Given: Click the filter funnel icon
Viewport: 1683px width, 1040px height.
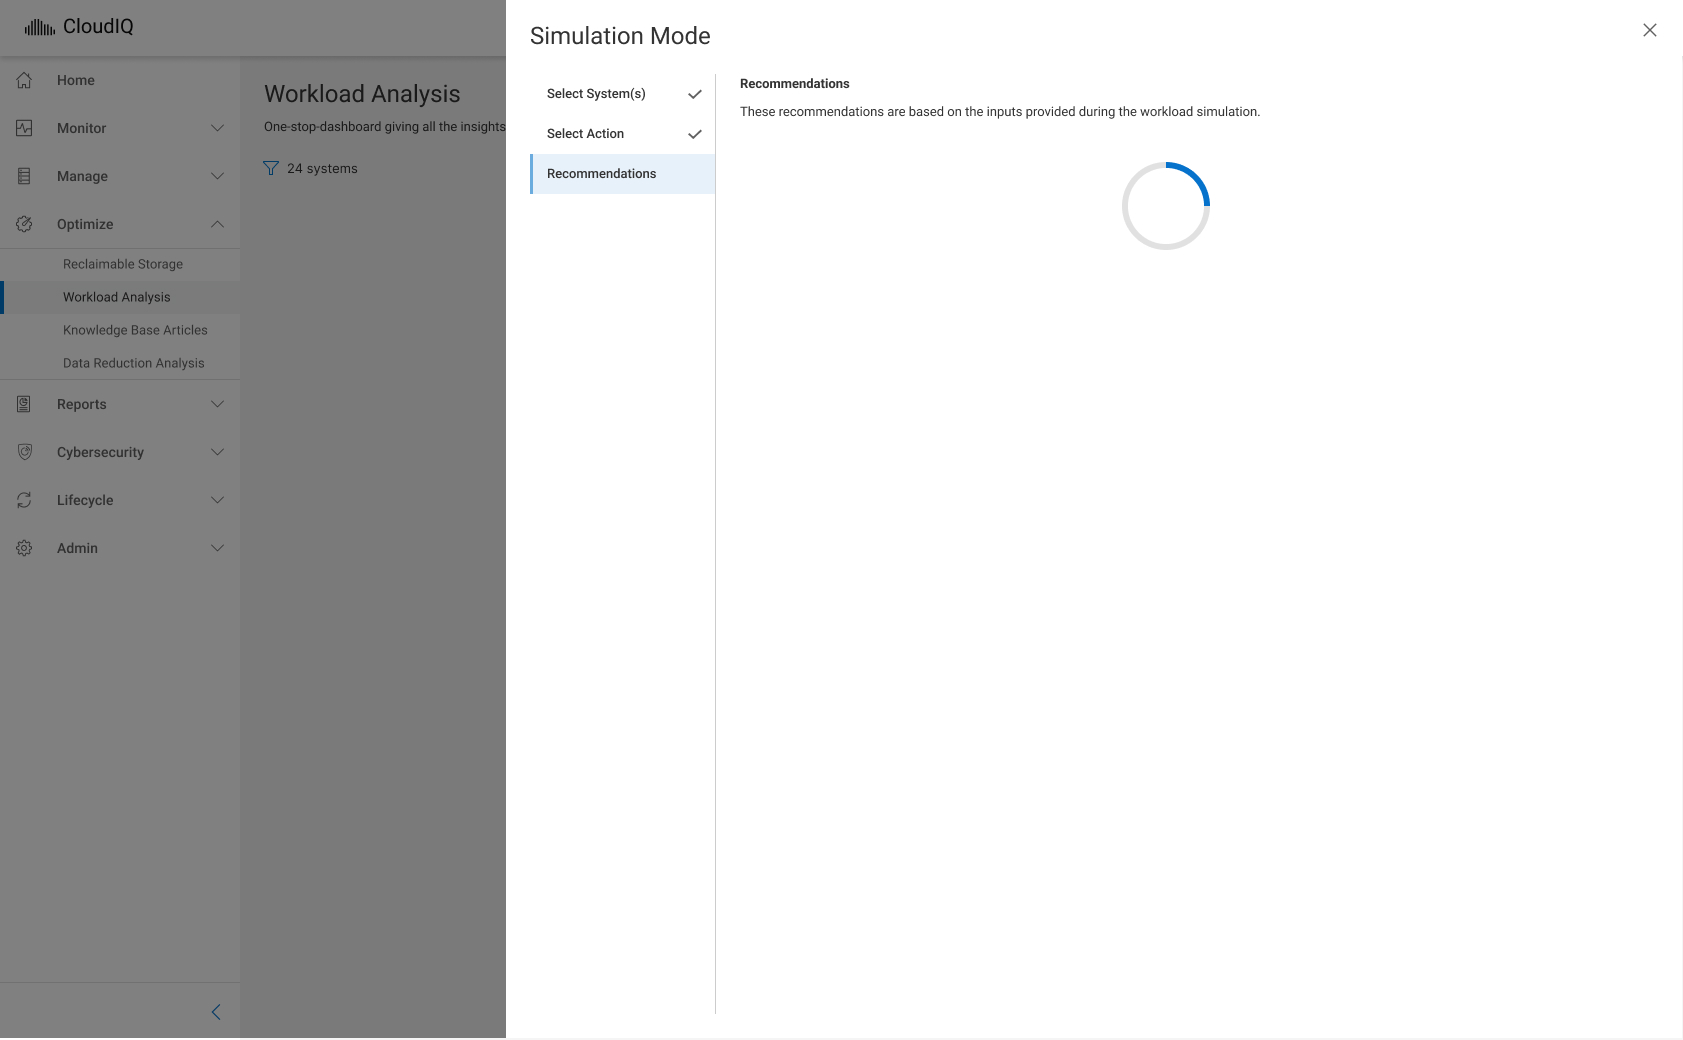Looking at the screenshot, I should pyautogui.click(x=271, y=168).
